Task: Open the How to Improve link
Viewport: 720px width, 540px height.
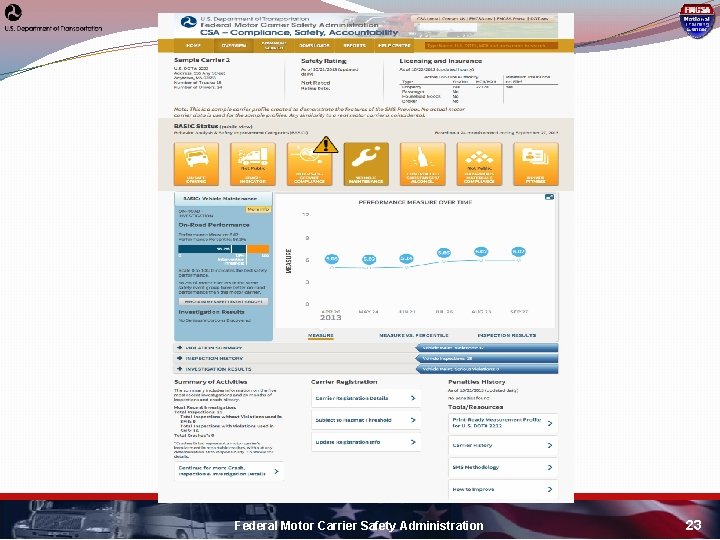Action: coord(503,489)
